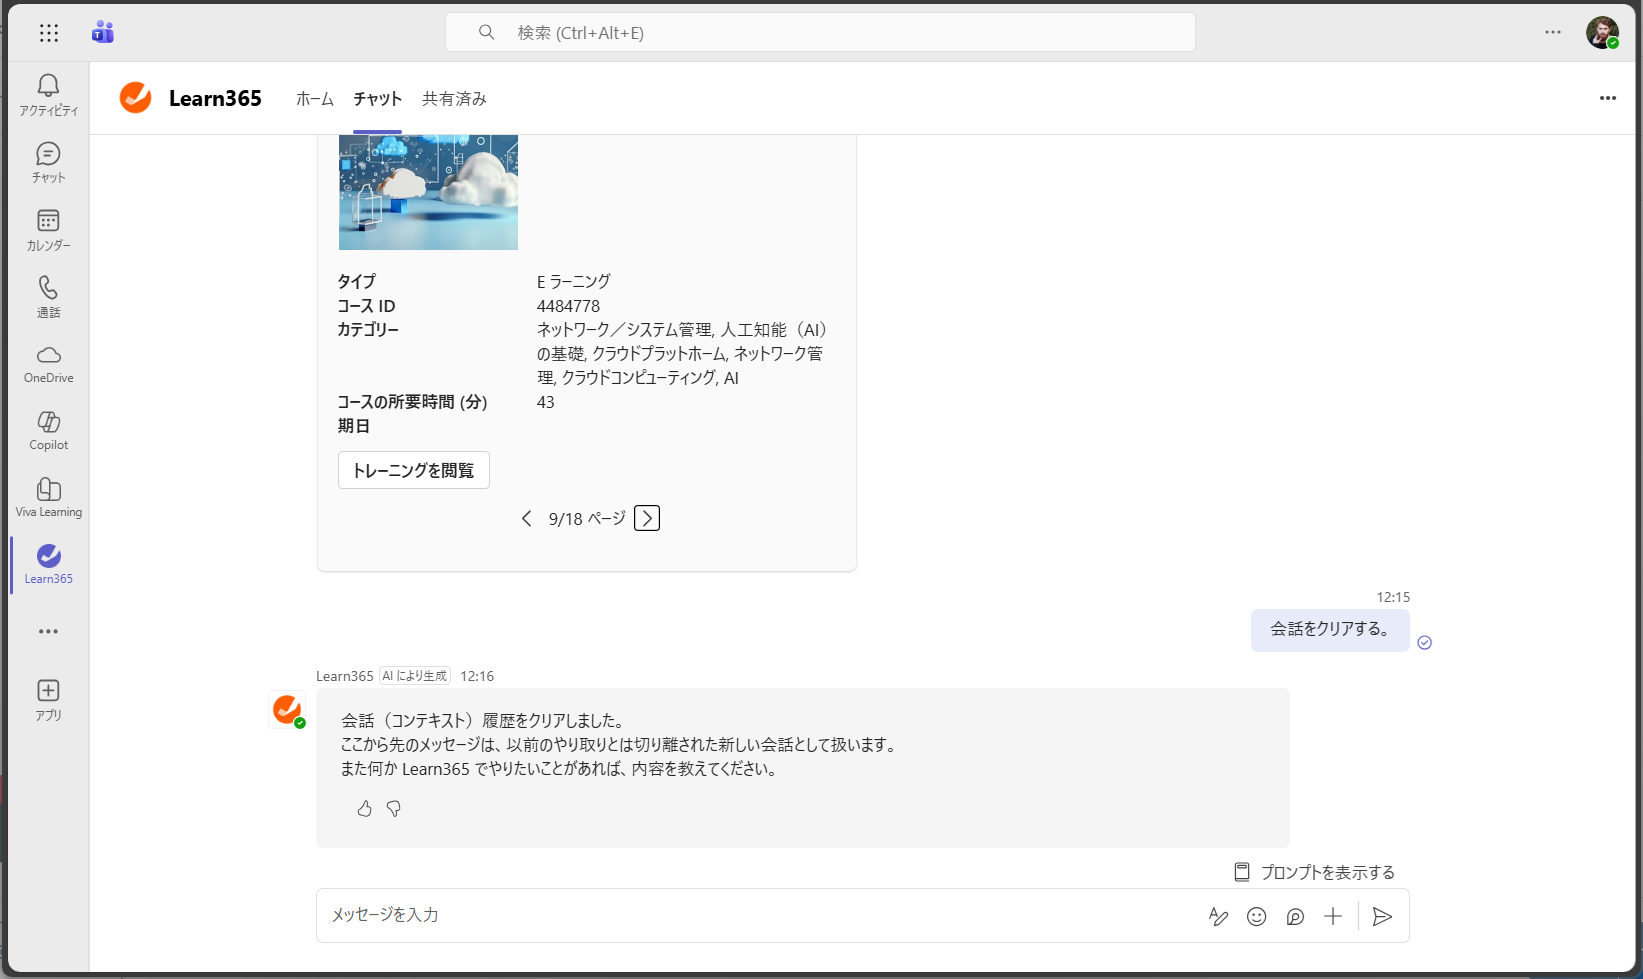Screen dimensions: 1643x979
Task: Open OneDrive from the sidebar
Action: click(48, 363)
